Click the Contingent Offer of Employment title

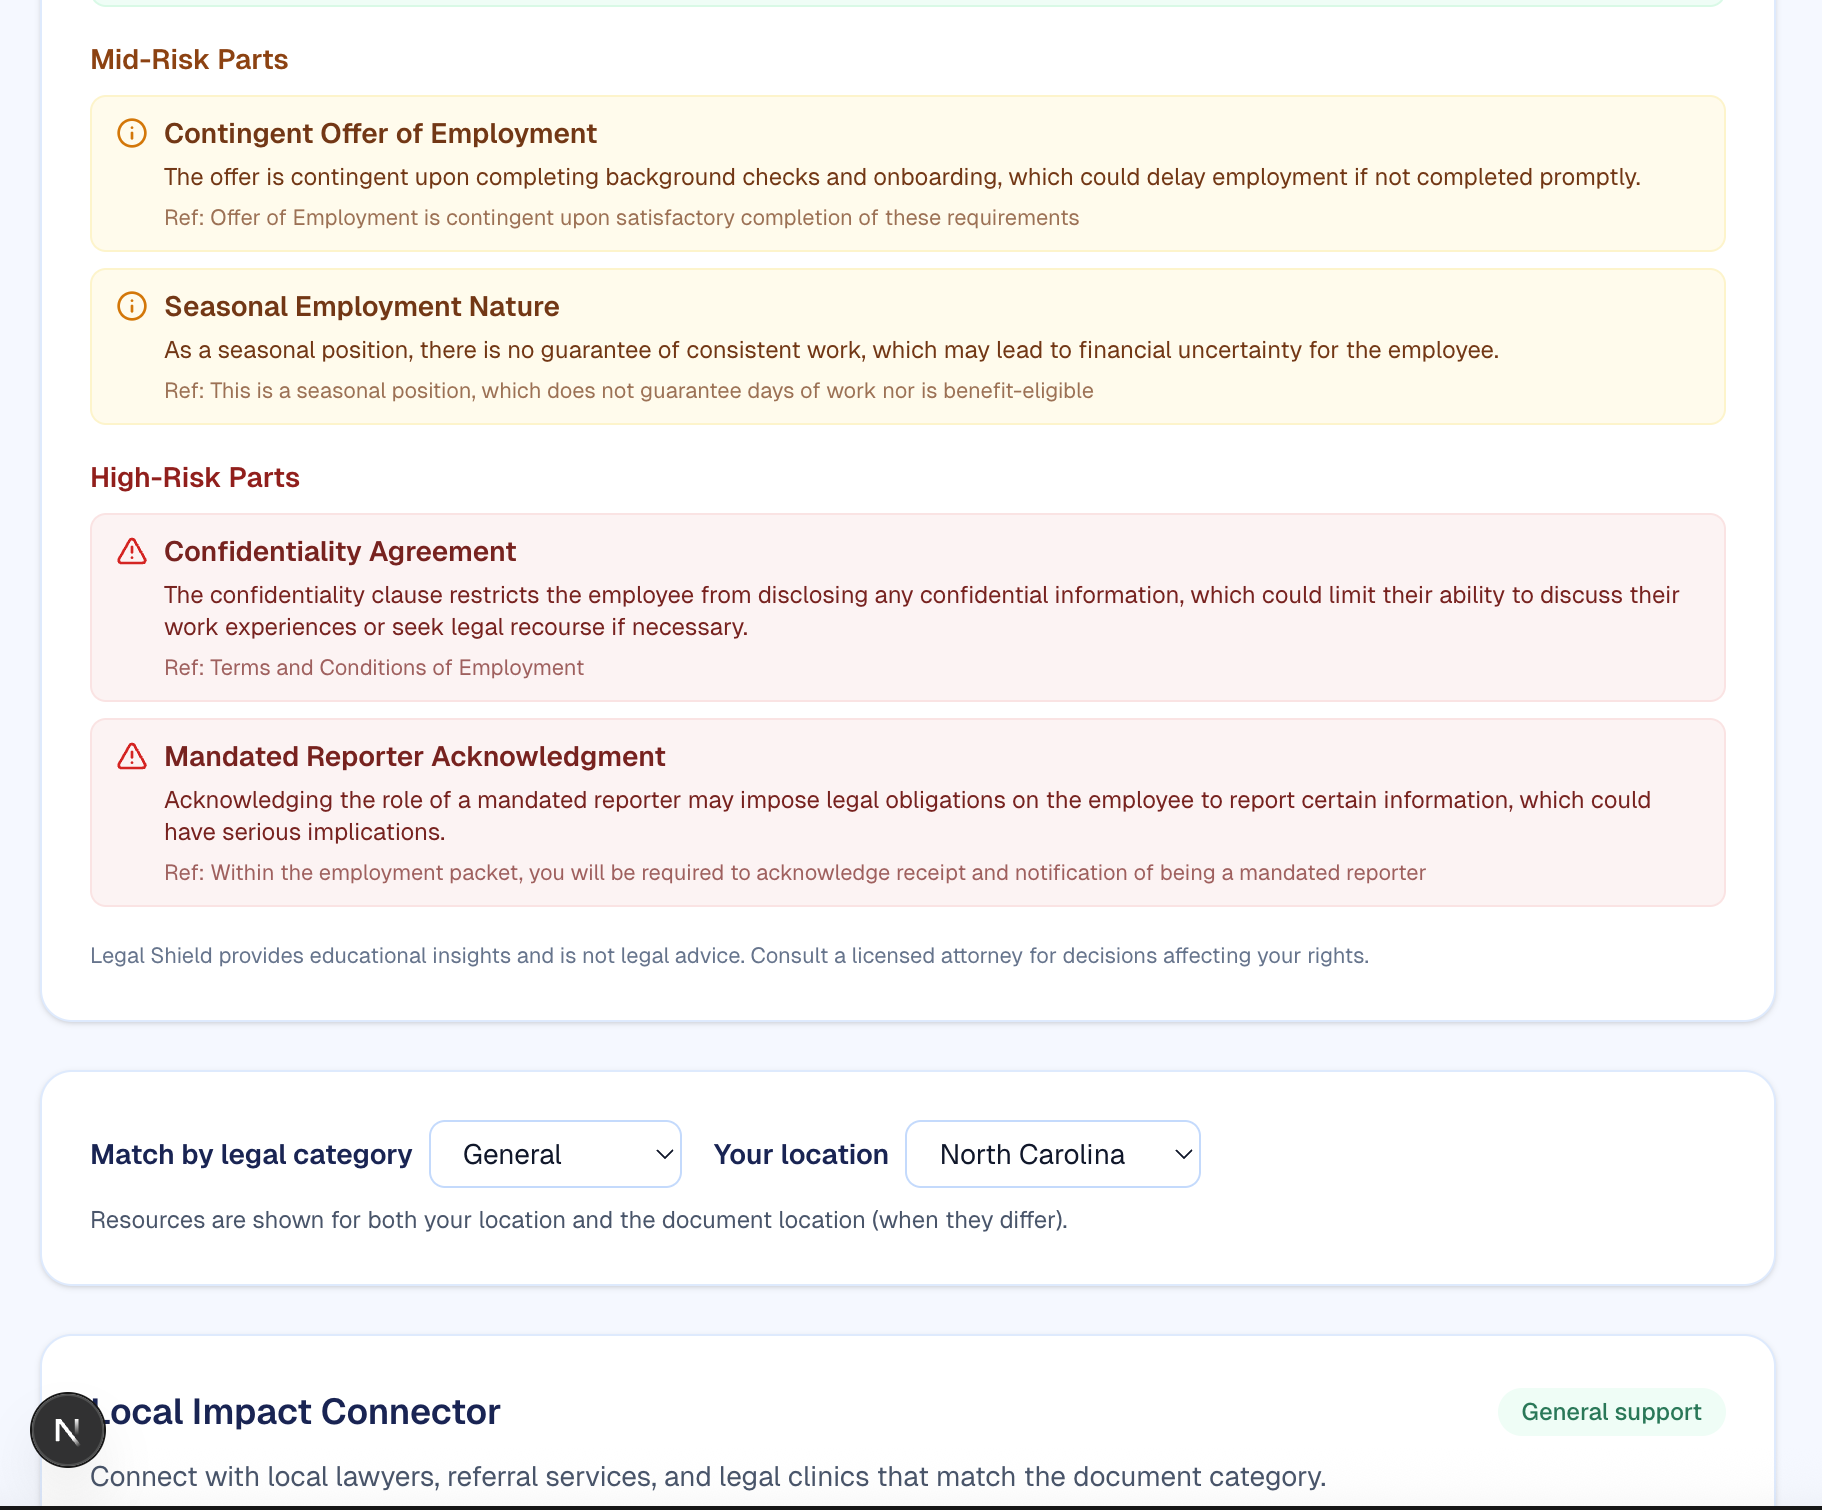click(x=380, y=134)
